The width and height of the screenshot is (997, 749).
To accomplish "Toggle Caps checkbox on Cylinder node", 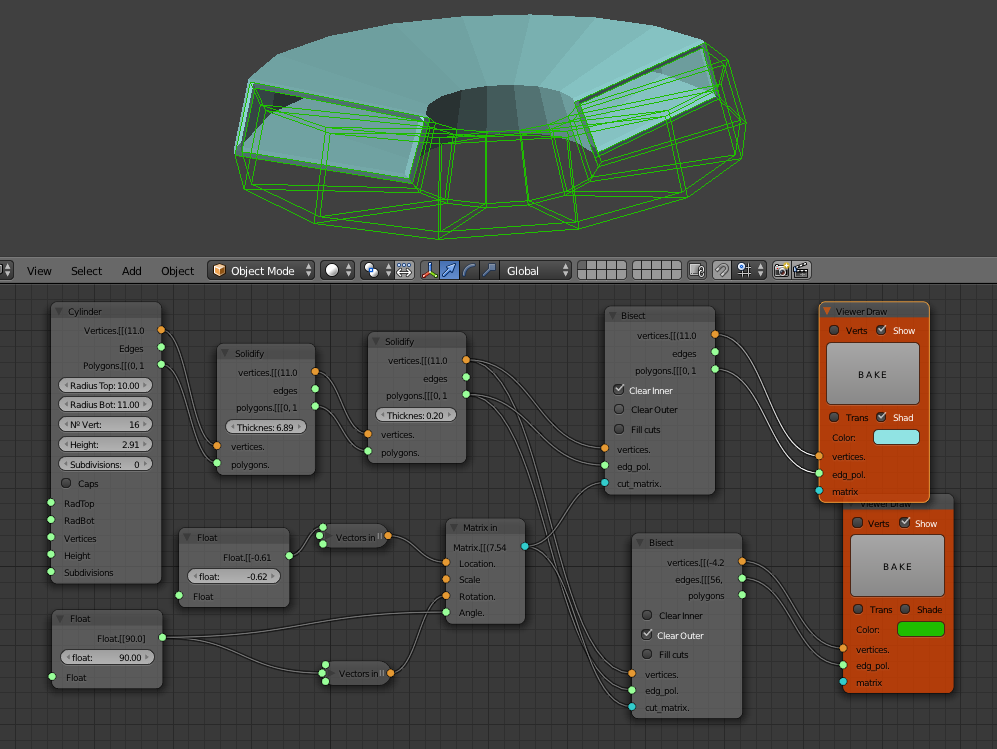I will pyautogui.click(x=66, y=483).
